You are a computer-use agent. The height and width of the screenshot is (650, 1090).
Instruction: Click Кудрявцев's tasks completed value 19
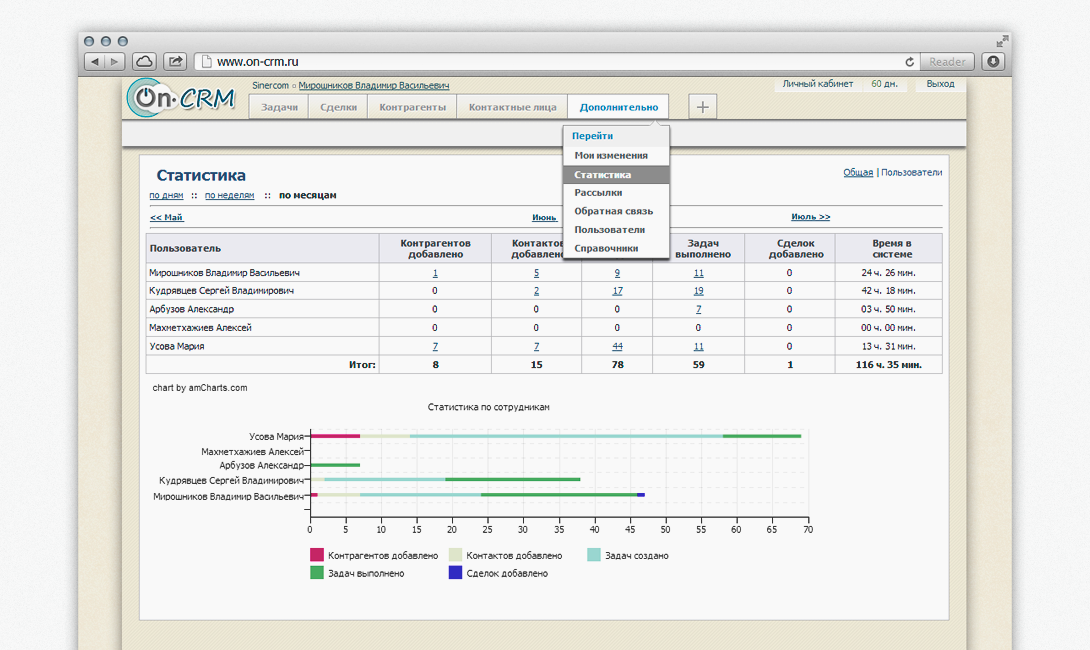point(699,291)
